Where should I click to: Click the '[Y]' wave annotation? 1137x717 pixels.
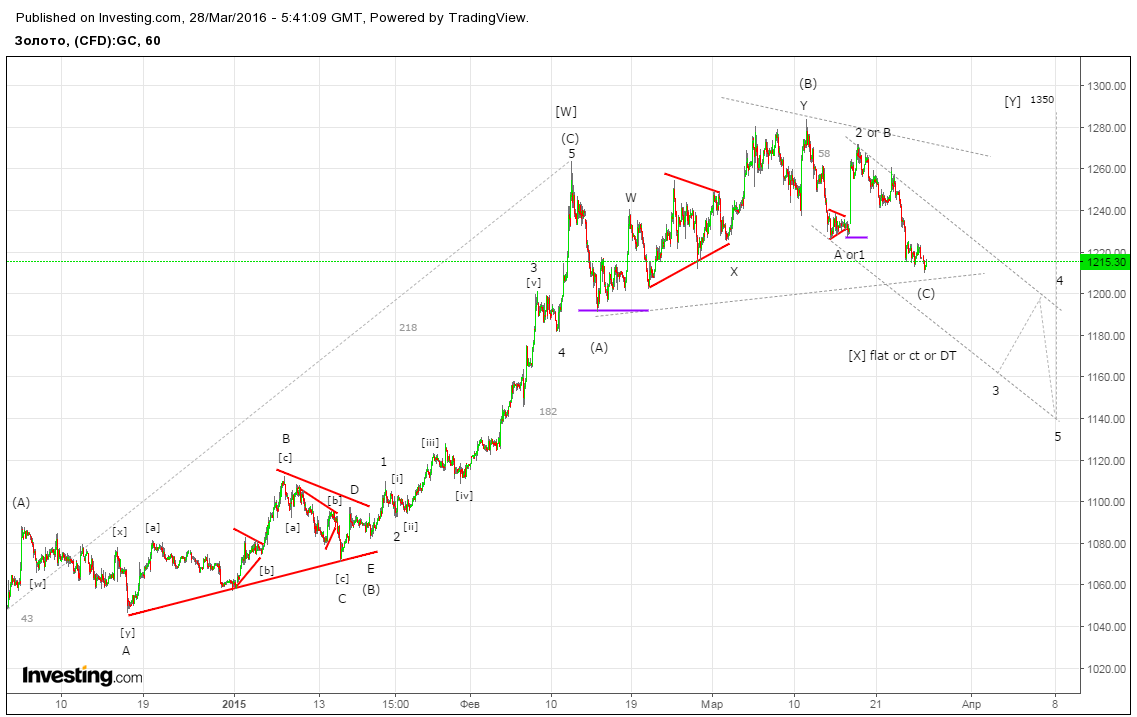[1012, 101]
